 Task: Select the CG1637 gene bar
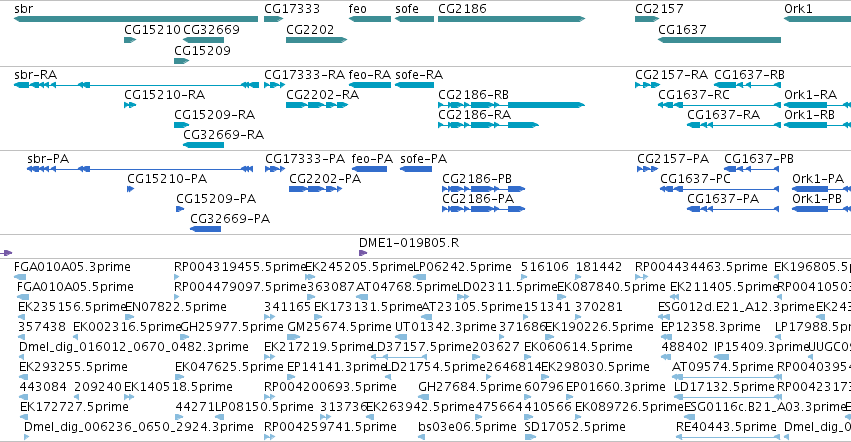pos(719,40)
